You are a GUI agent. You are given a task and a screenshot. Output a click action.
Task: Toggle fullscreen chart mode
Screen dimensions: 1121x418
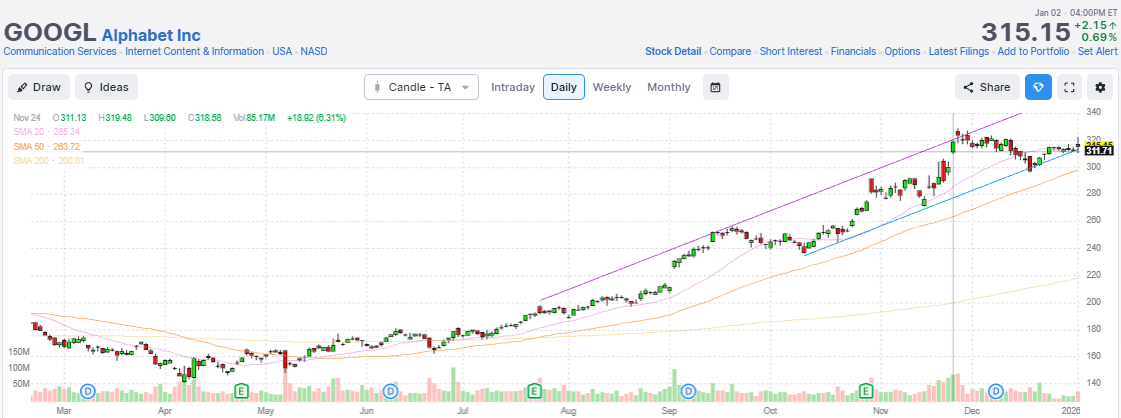[x=1070, y=87]
